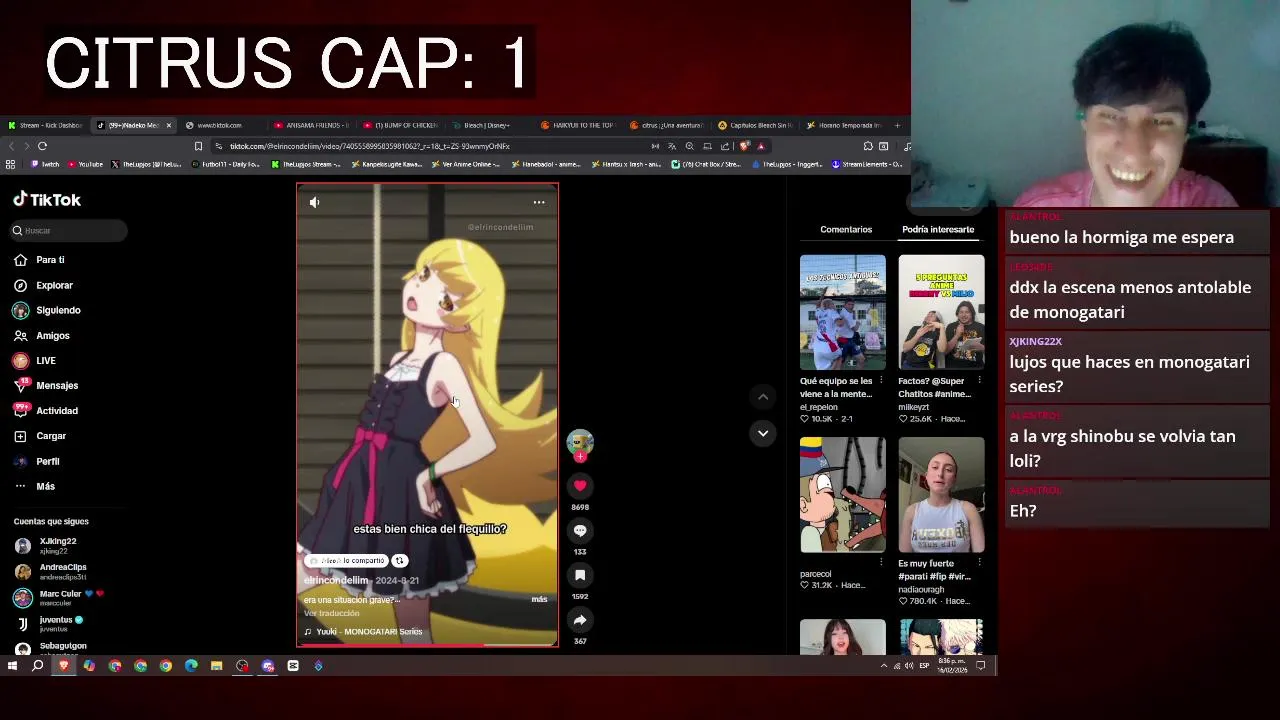Follow creator via the plus avatar badge

(580, 457)
